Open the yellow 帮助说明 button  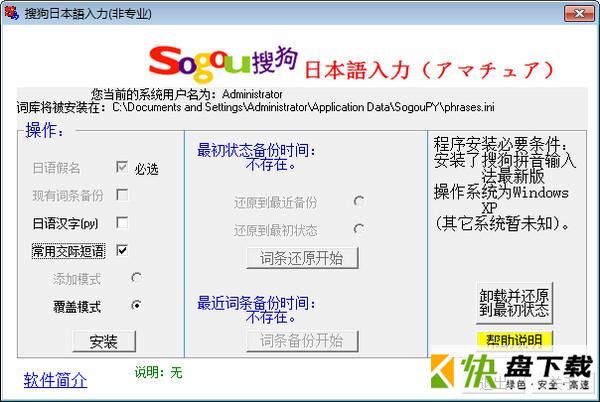click(x=514, y=340)
